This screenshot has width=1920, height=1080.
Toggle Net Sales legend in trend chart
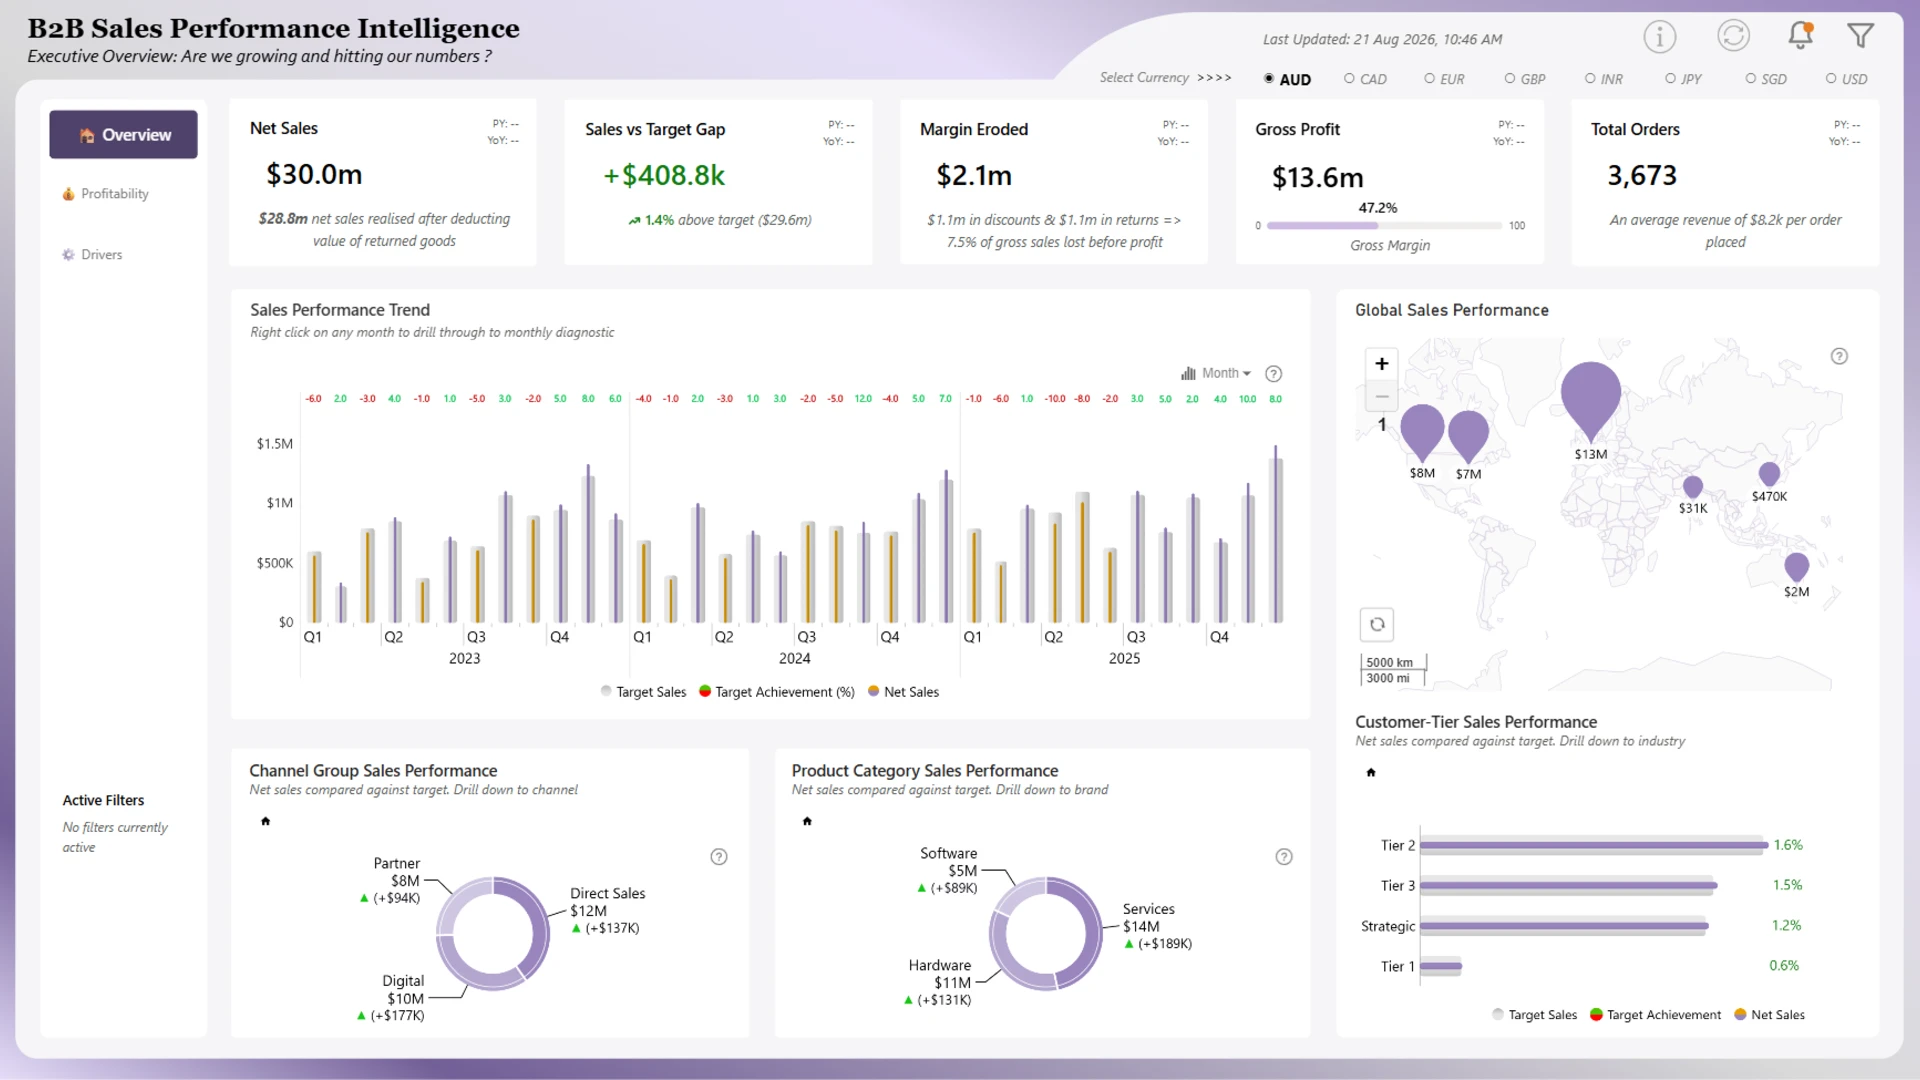pos(904,692)
